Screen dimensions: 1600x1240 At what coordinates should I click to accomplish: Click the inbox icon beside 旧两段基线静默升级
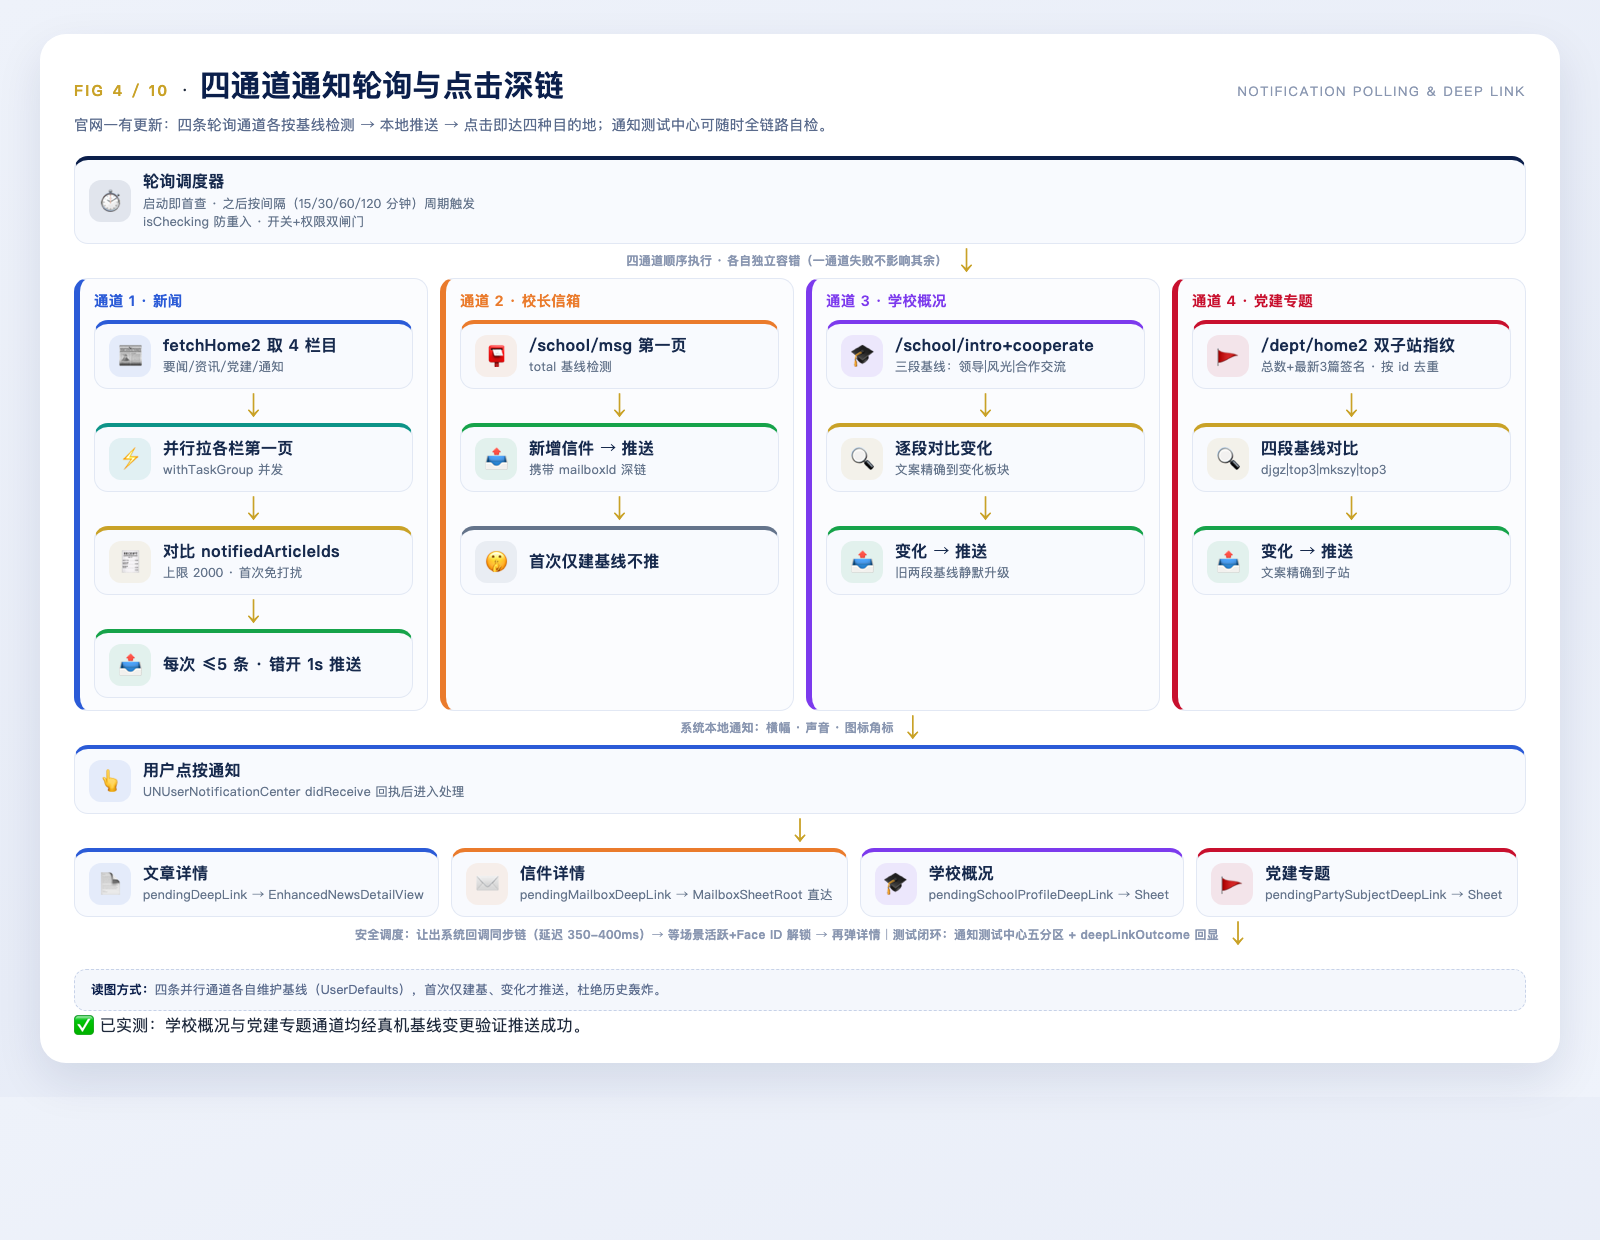(862, 562)
